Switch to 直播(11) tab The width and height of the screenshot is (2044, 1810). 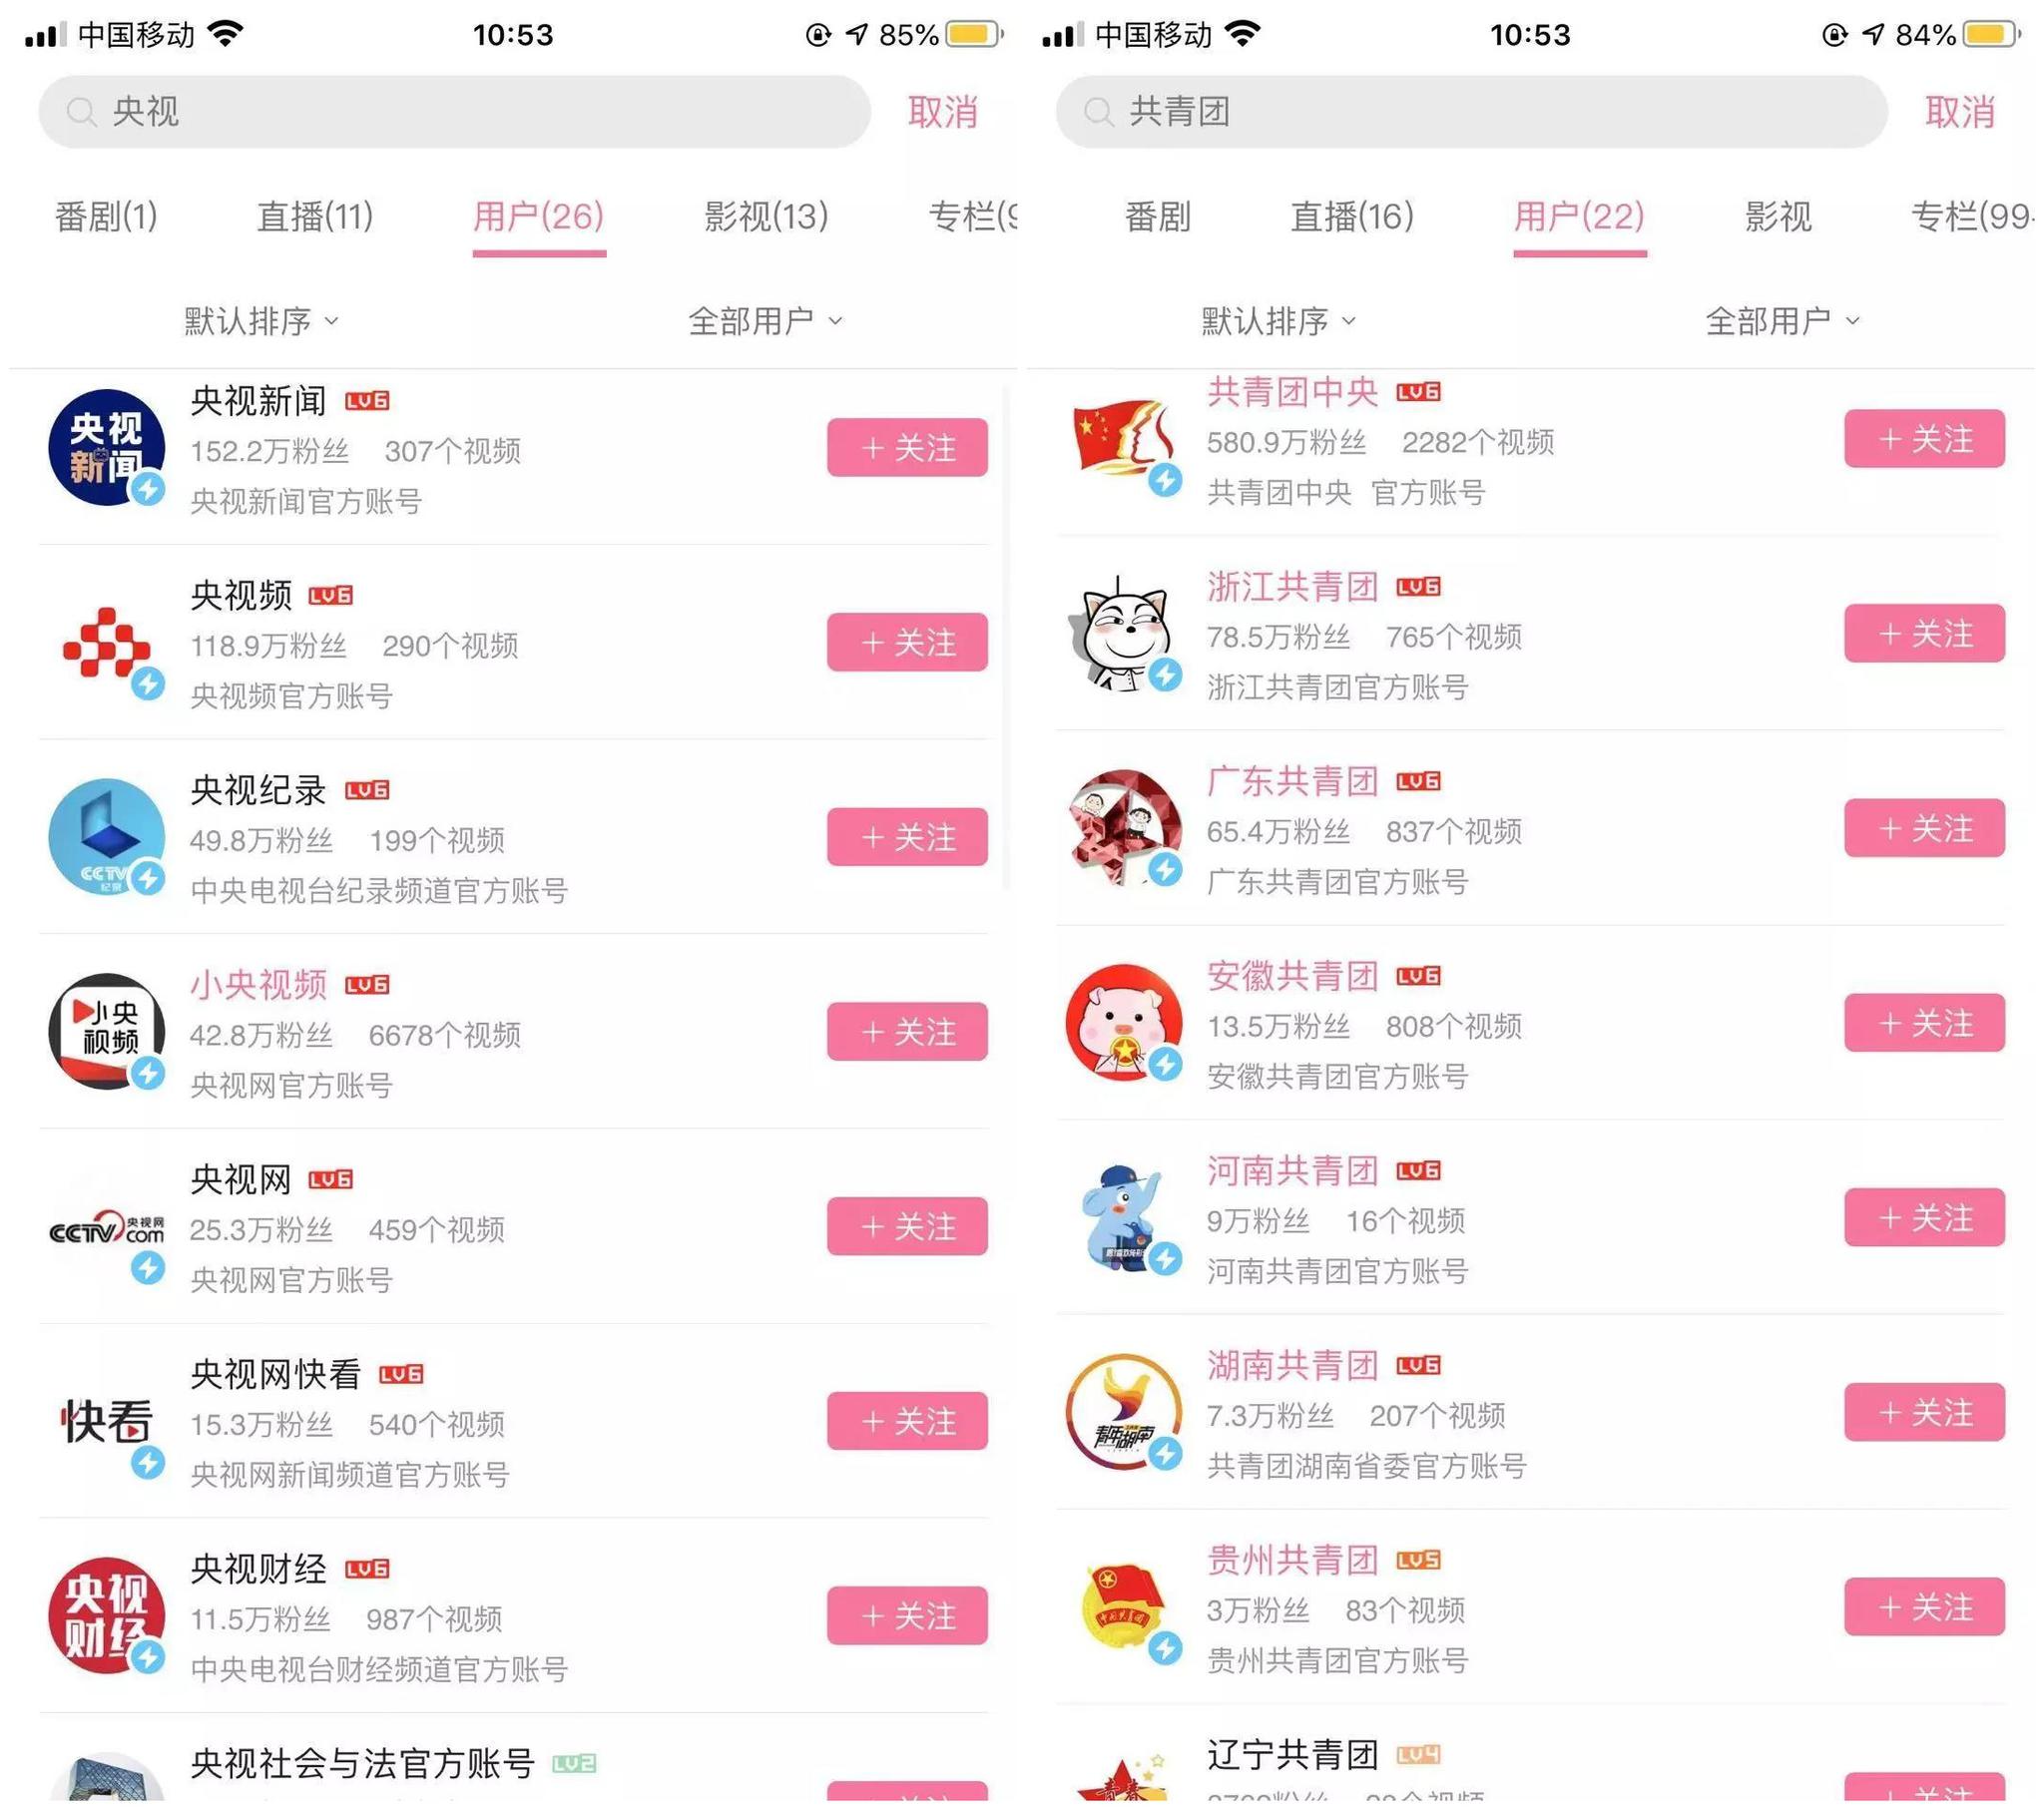(x=315, y=216)
